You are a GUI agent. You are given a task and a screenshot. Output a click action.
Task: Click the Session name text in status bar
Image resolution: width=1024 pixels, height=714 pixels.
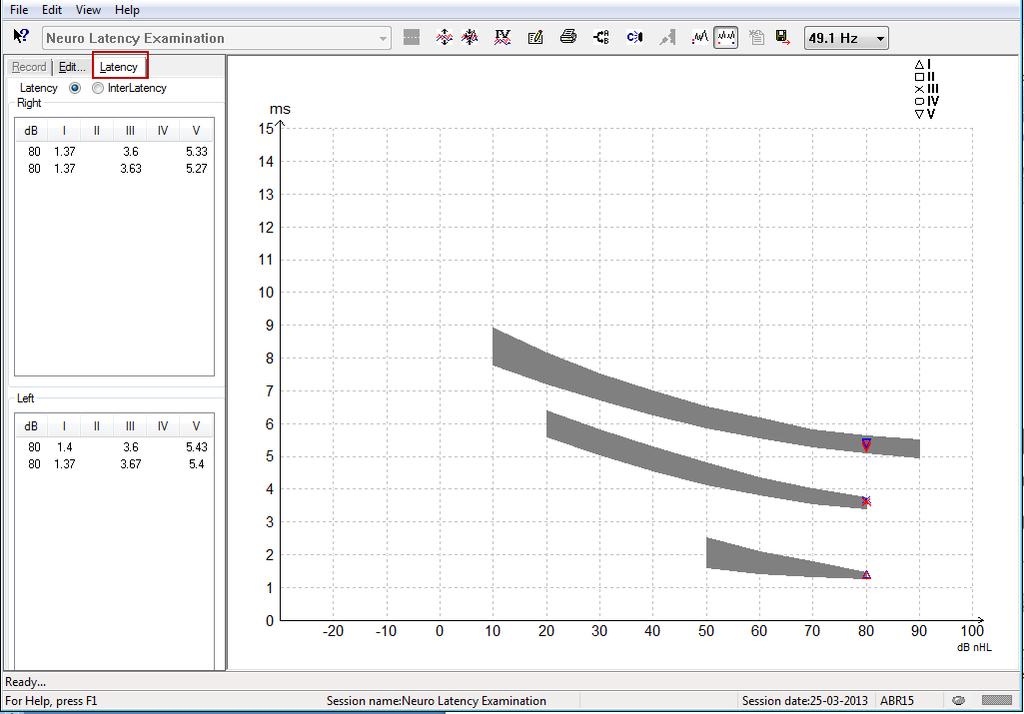[x=436, y=701]
